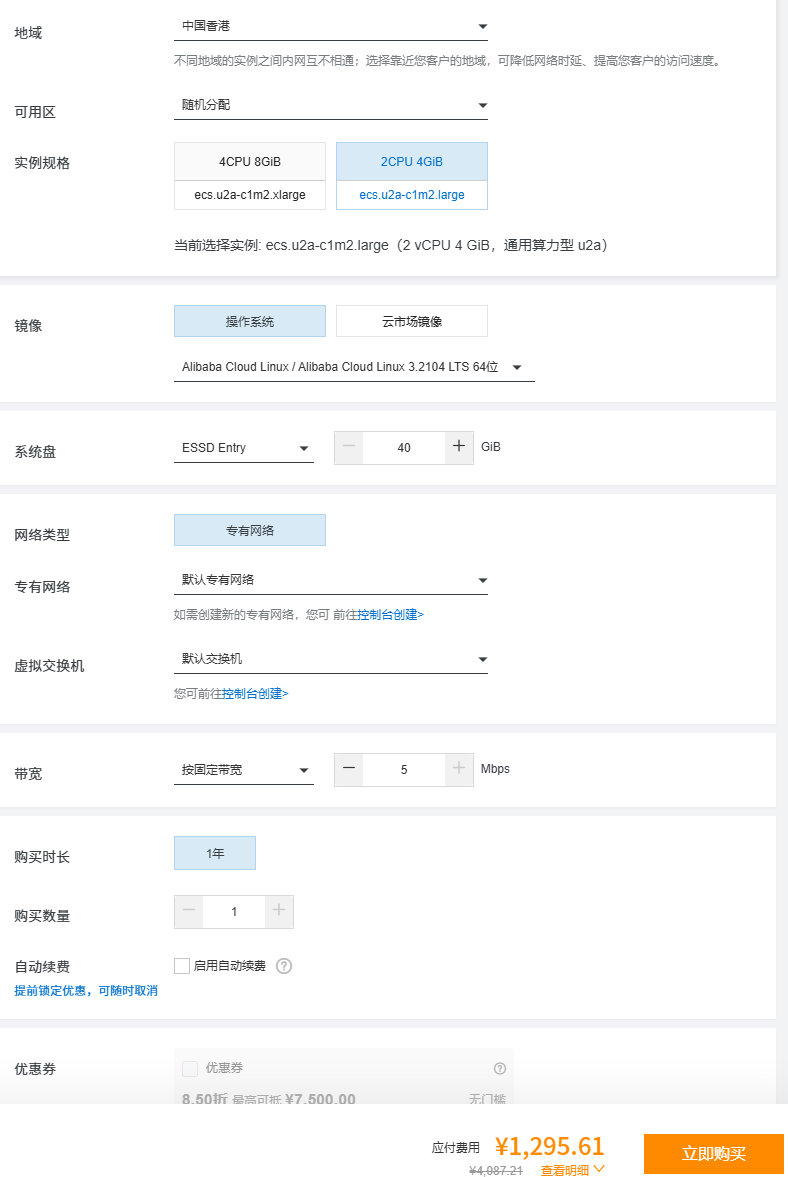Image resolution: width=788 pixels, height=1177 pixels.
Task: Open 控制台创建 link for 专有网络
Action: (390, 615)
